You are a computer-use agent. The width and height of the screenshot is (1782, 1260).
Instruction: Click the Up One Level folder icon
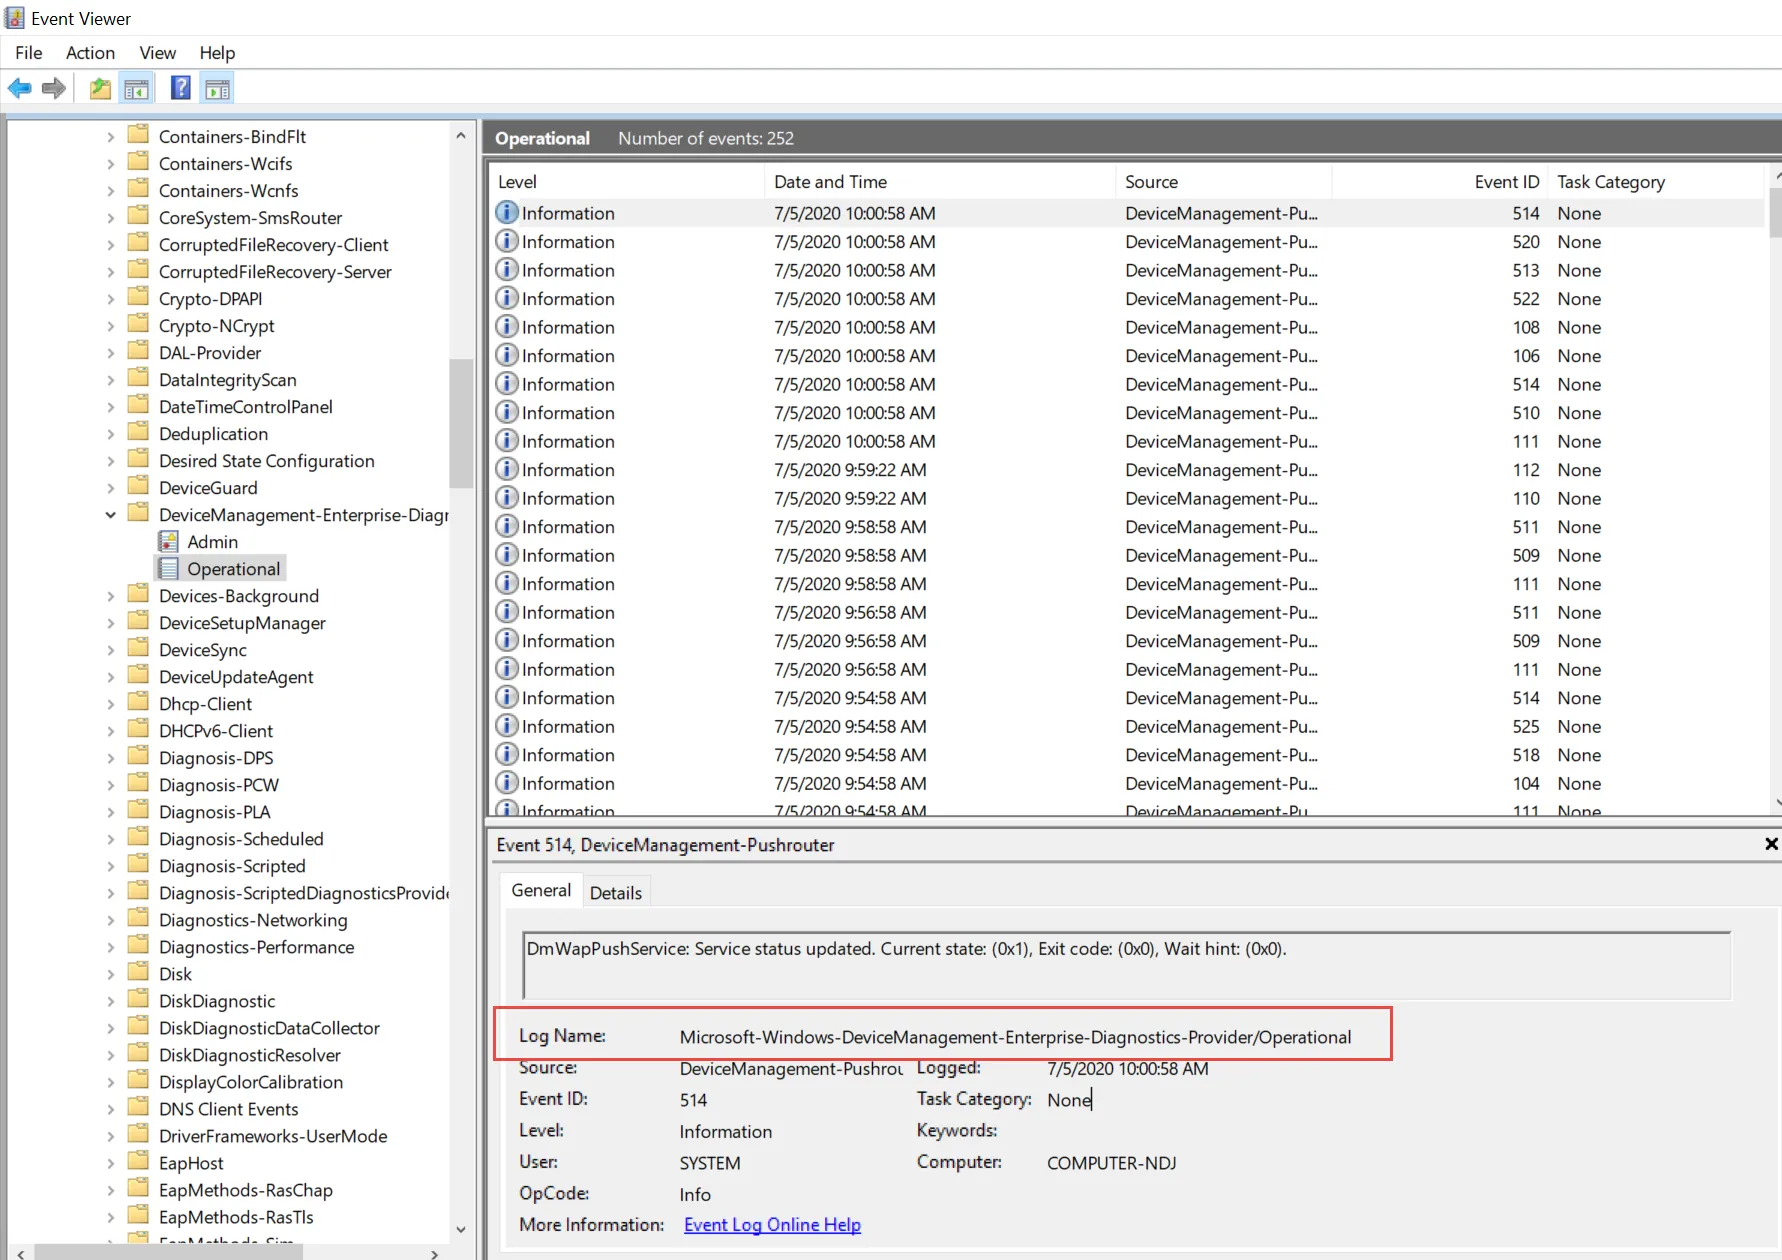[x=100, y=89]
